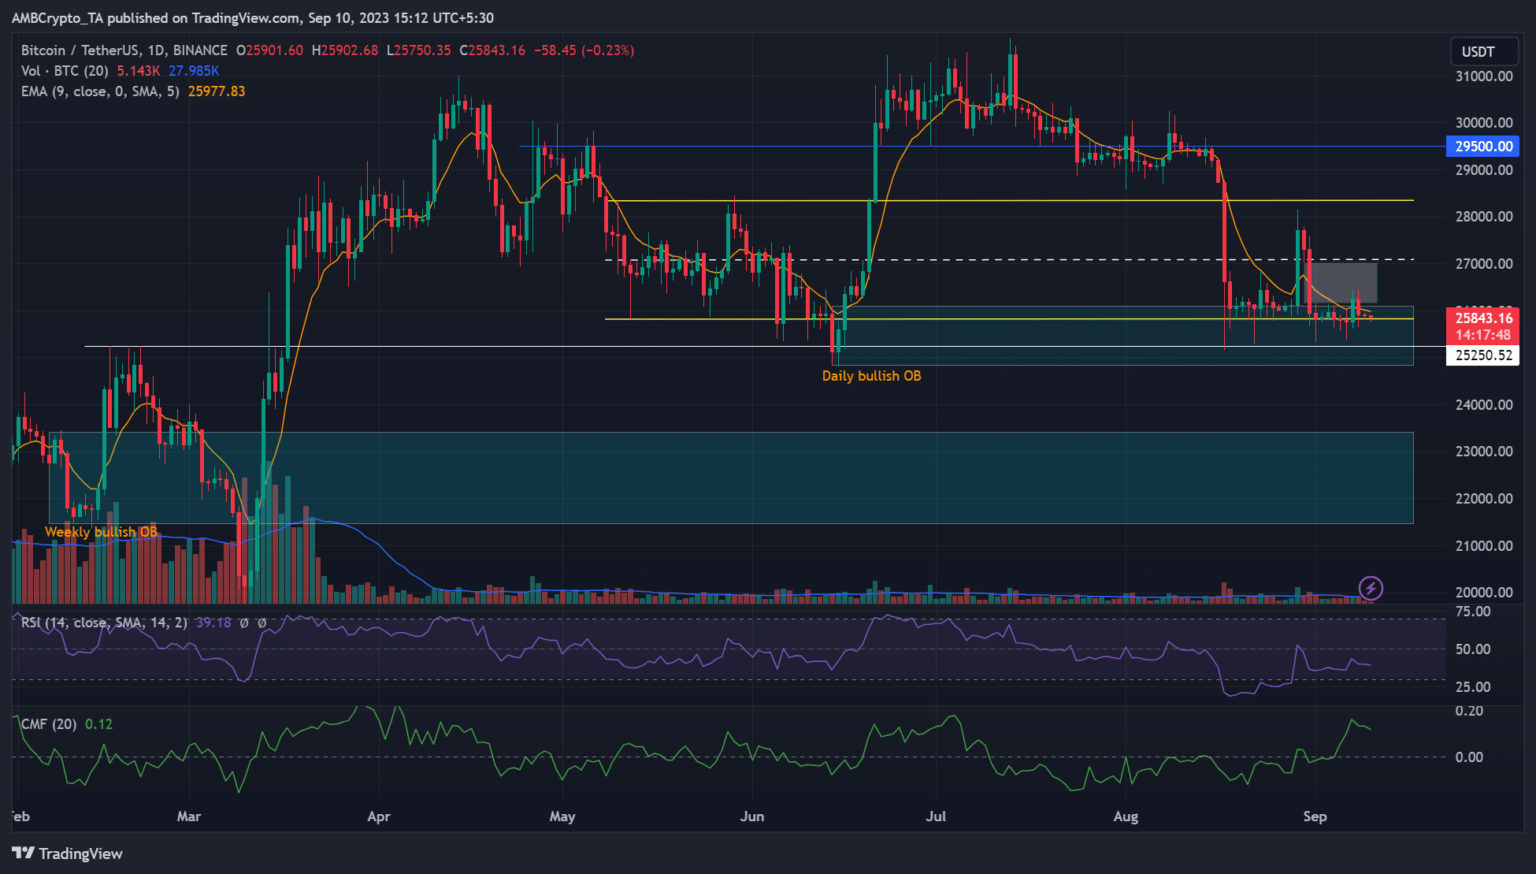Click the gray rectangle near September candles

(1344, 282)
